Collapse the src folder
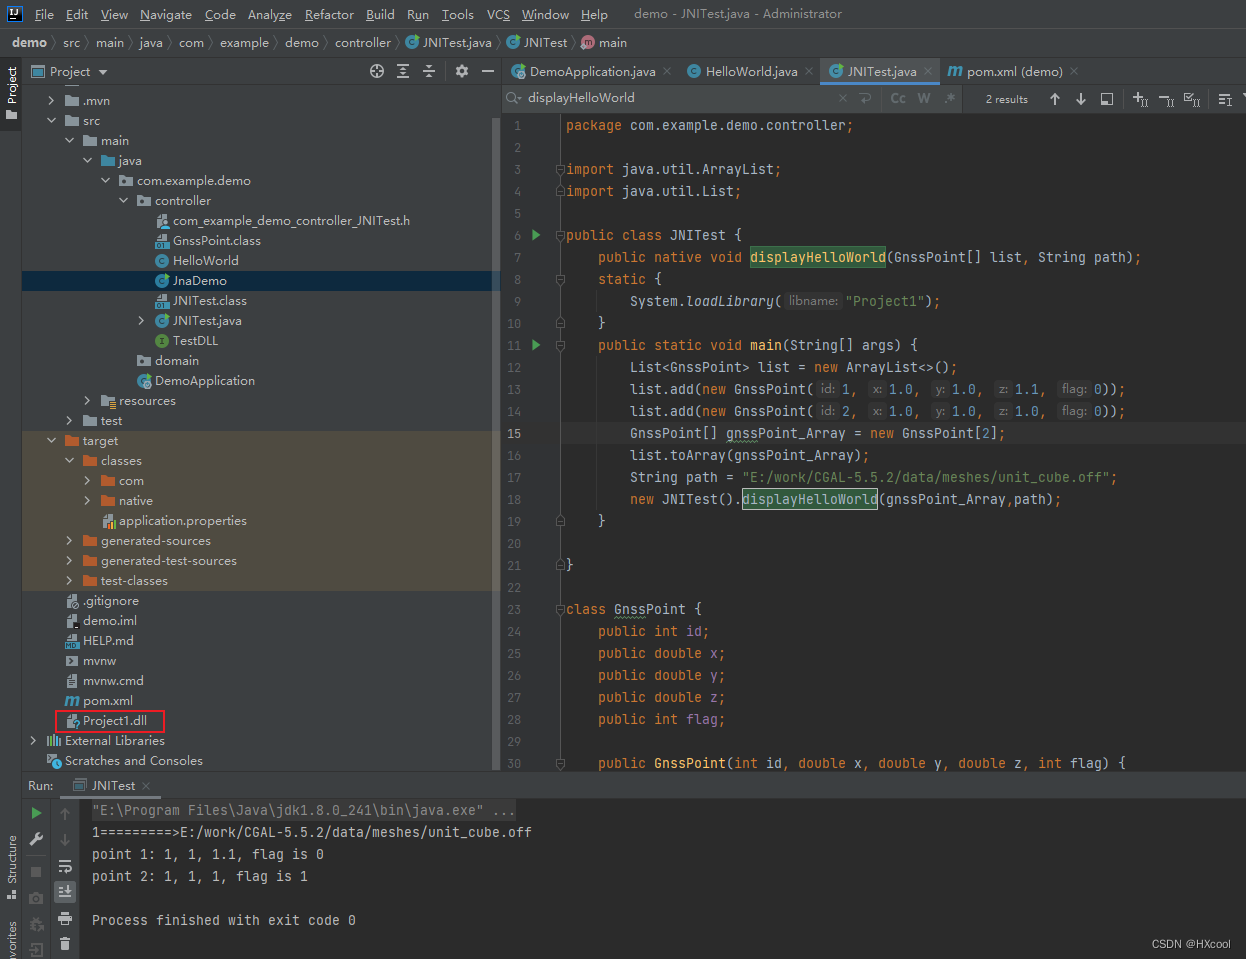The width and height of the screenshot is (1246, 959). [51, 121]
